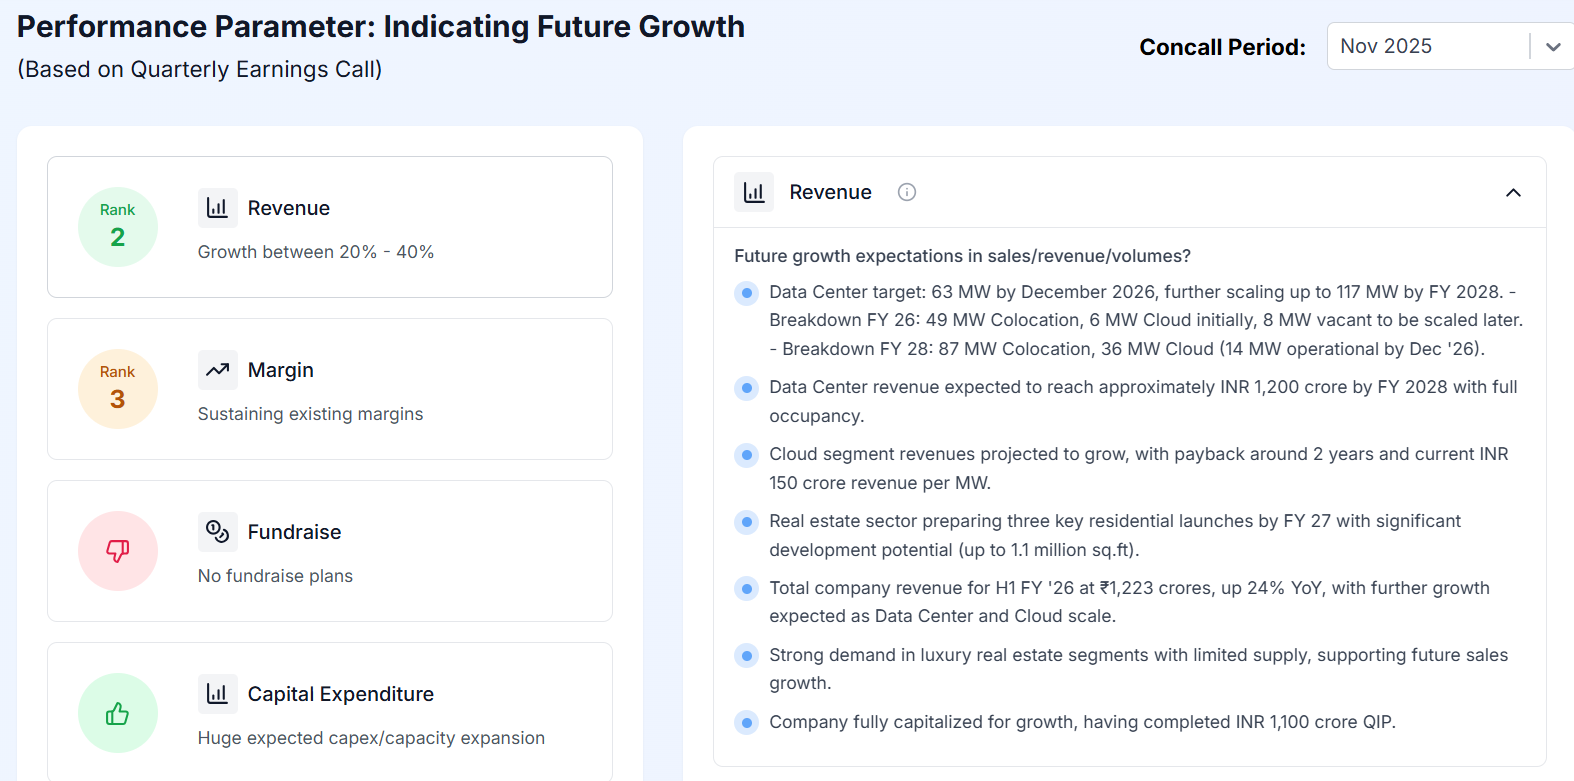Viewport: 1574px width, 781px height.
Task: Click the Revenue heading in detail panel
Action: [830, 192]
